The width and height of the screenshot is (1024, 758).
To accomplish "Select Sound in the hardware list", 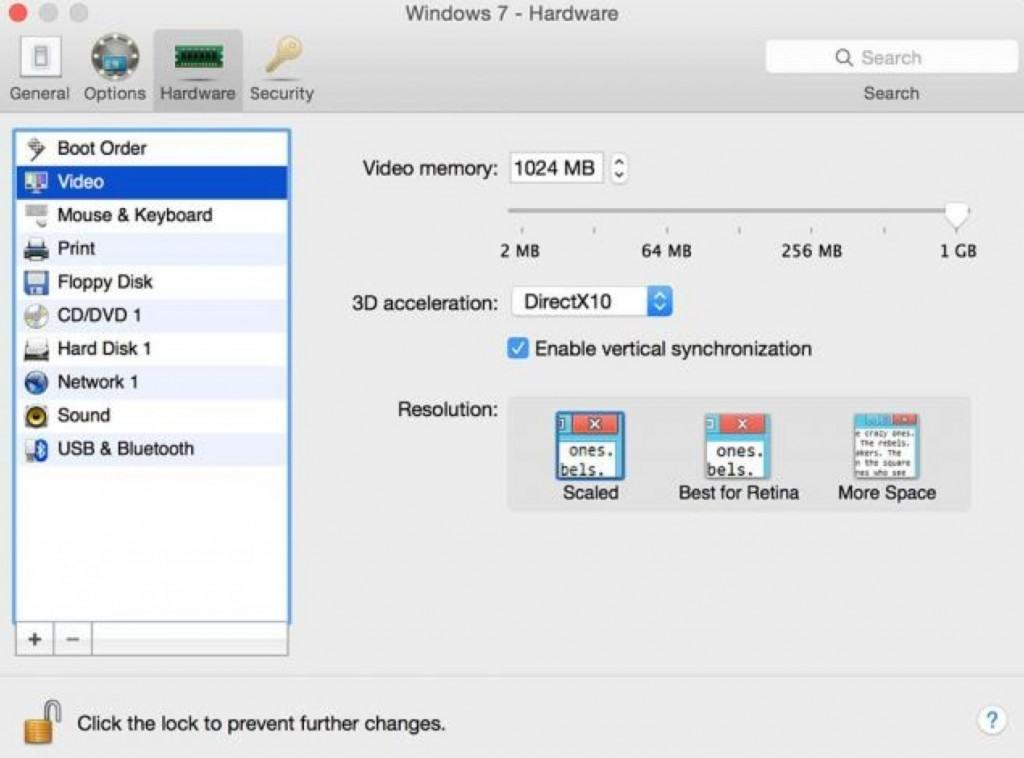I will pyautogui.click(x=152, y=415).
